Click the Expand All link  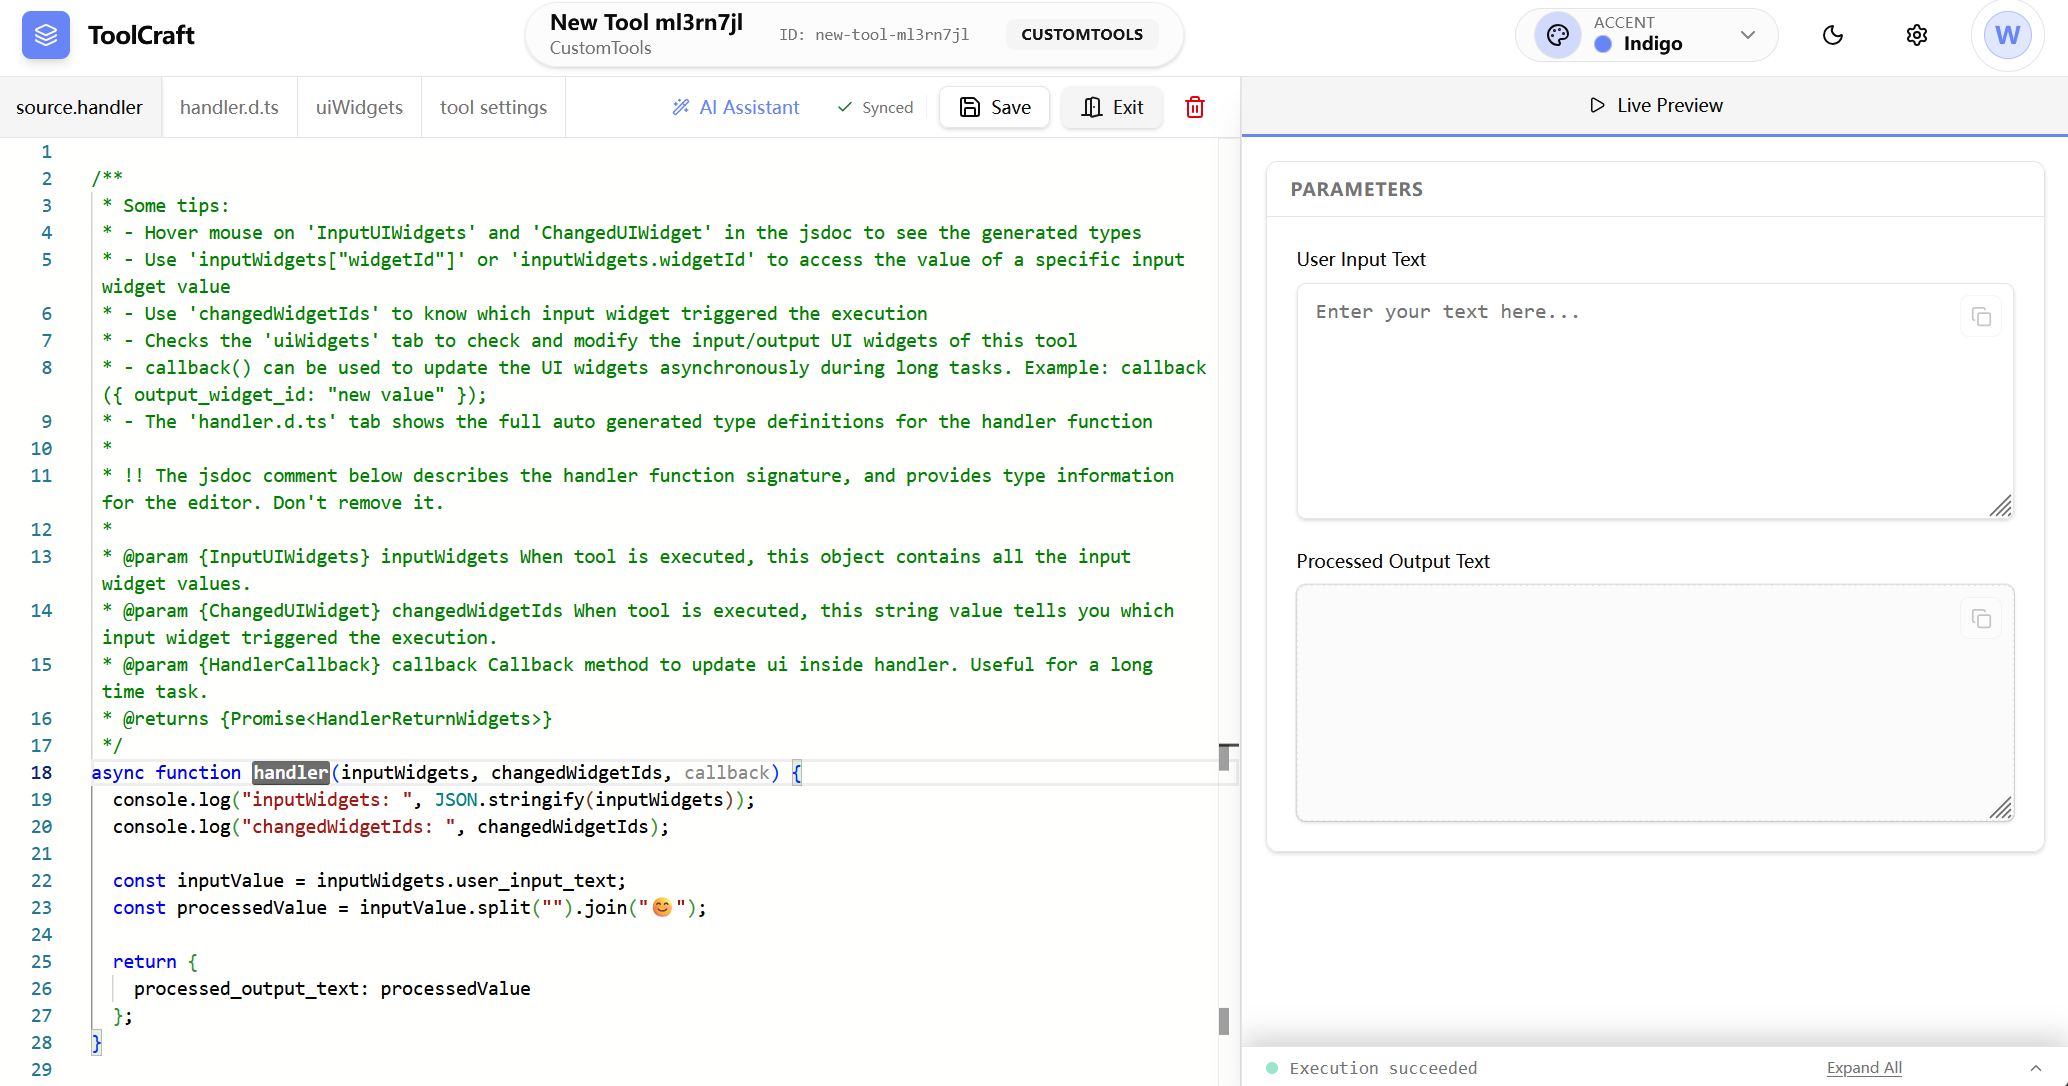[x=1863, y=1068]
